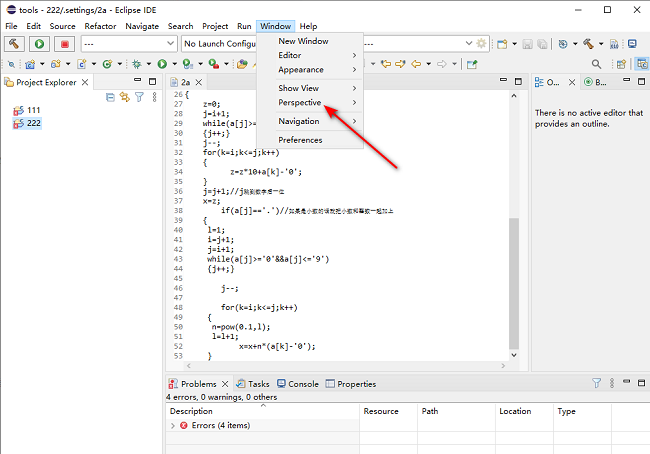Choose Preferences from the Window menu
The height and width of the screenshot is (454, 650).
(300, 140)
